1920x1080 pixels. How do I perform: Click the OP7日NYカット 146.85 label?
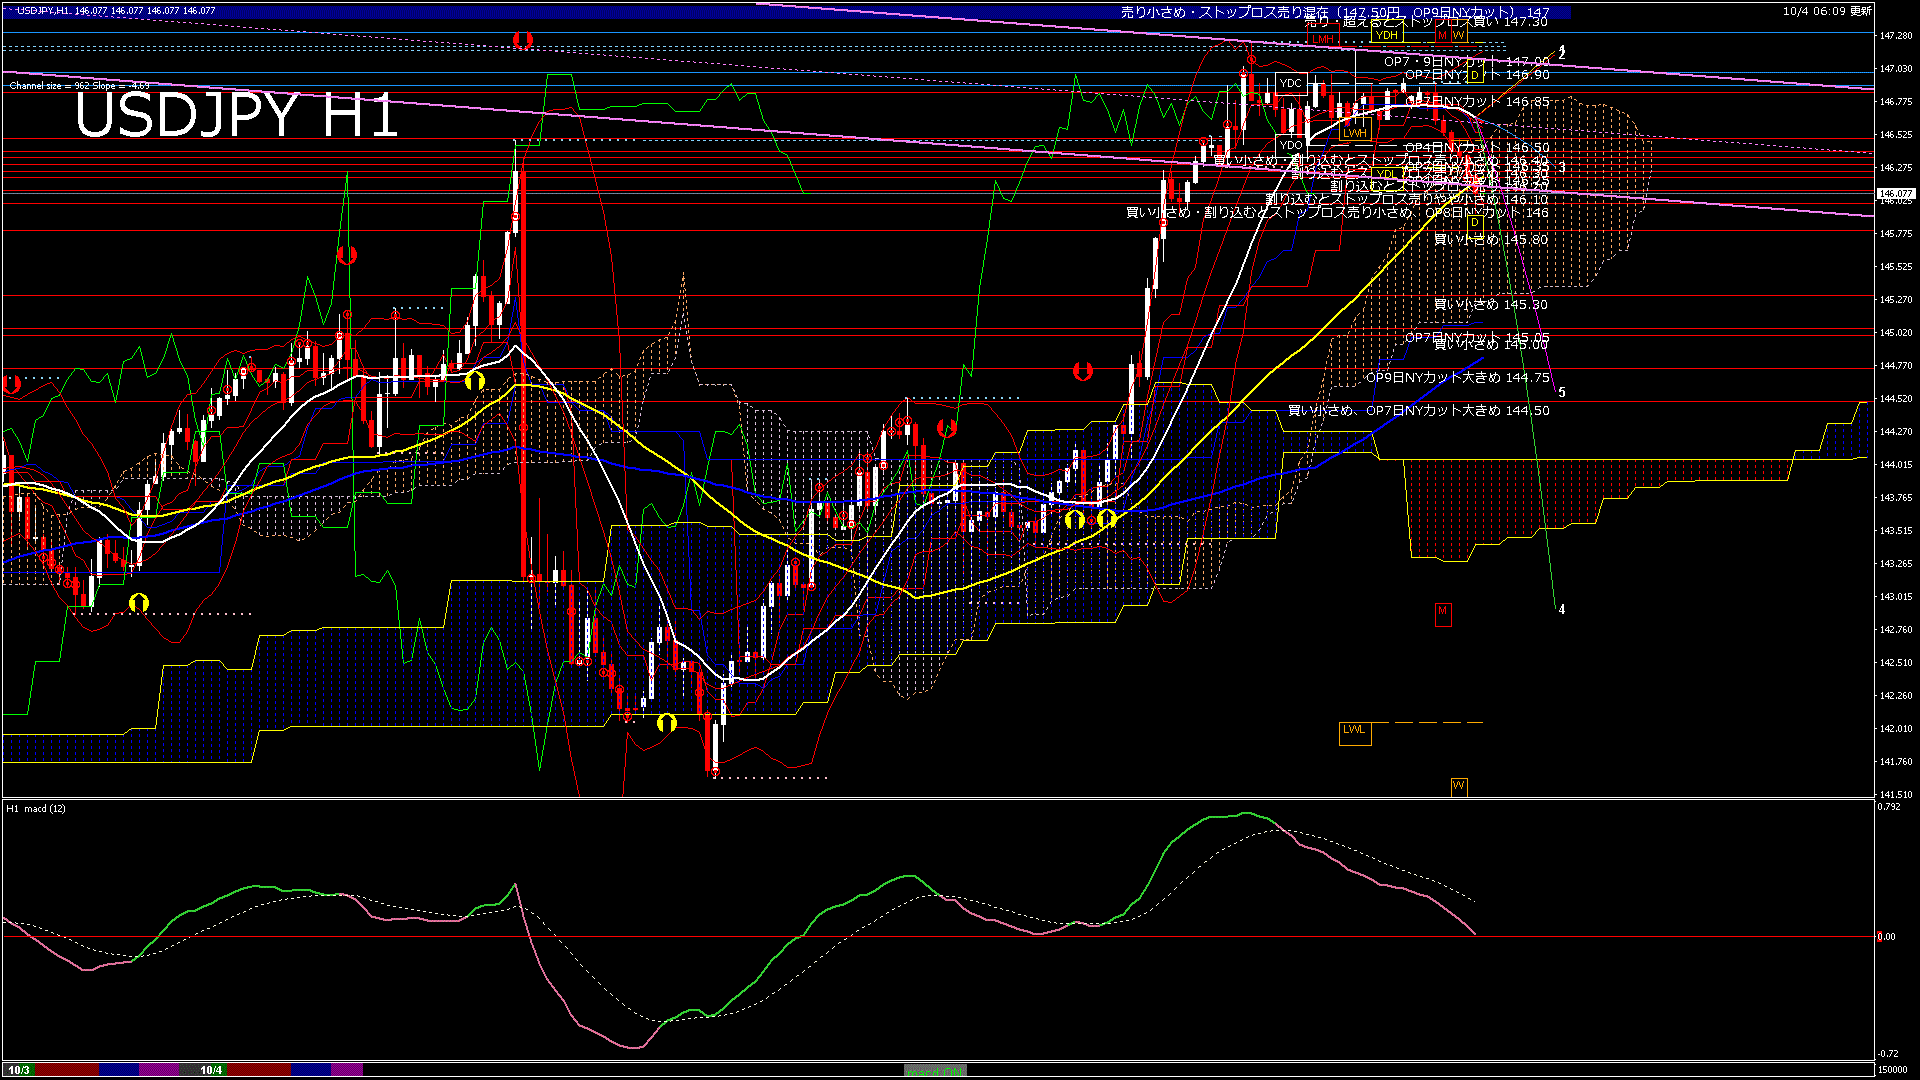pyautogui.click(x=1478, y=102)
